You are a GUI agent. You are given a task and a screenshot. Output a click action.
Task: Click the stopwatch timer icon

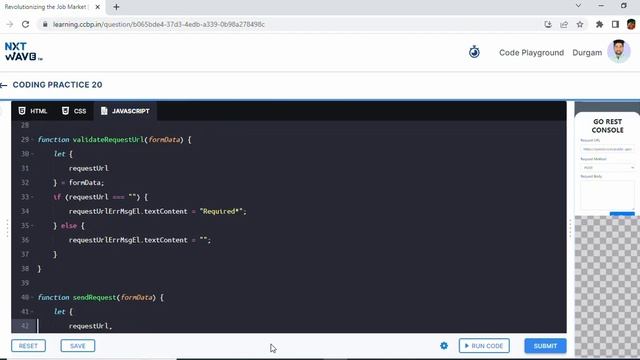(474, 52)
